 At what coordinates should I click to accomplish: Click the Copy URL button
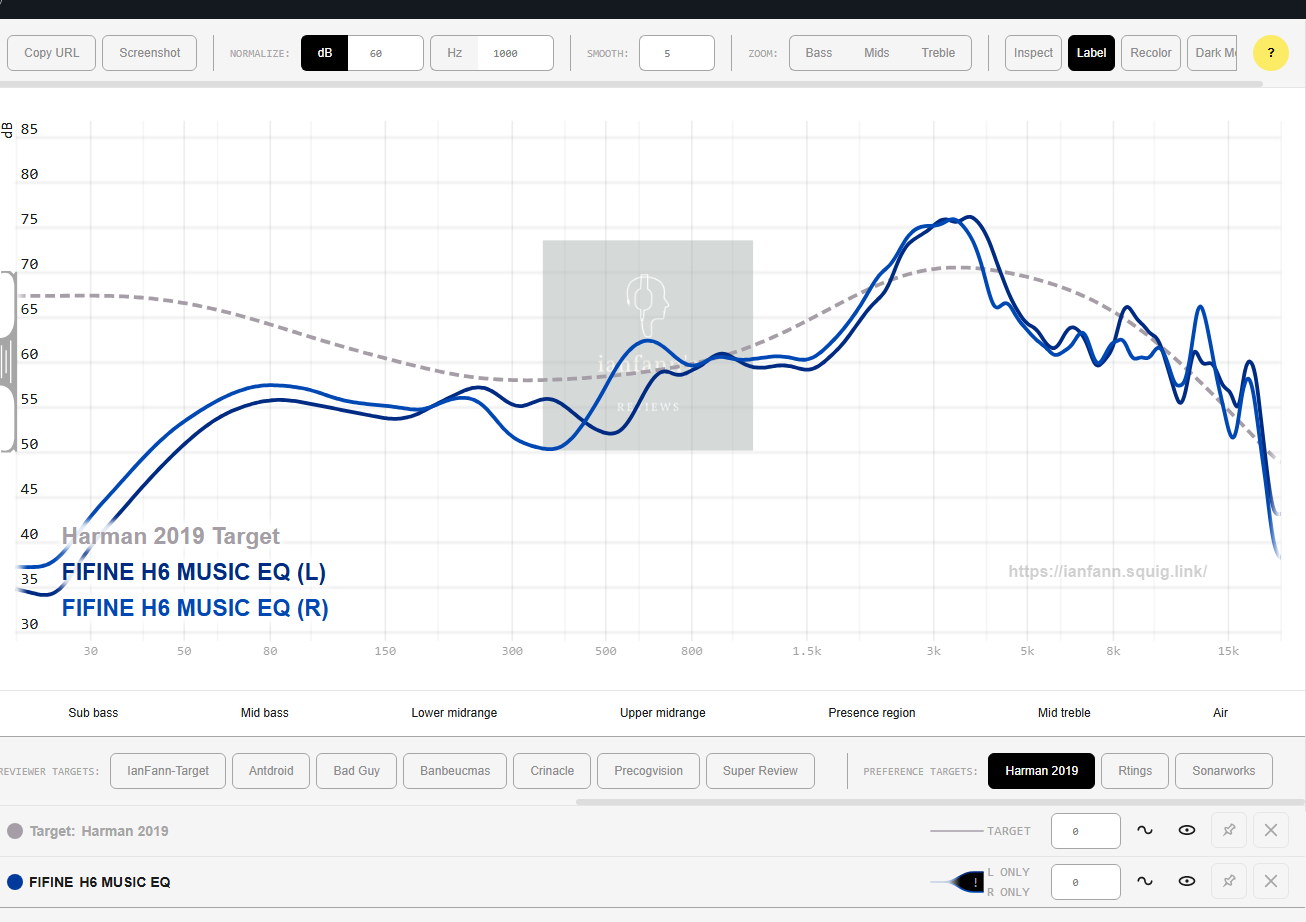click(52, 53)
